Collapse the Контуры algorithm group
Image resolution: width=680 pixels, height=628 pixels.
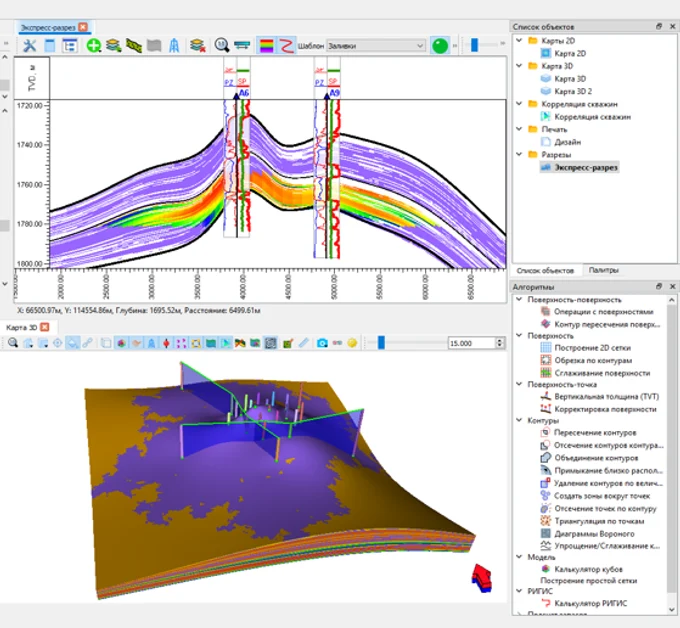[x=518, y=420]
